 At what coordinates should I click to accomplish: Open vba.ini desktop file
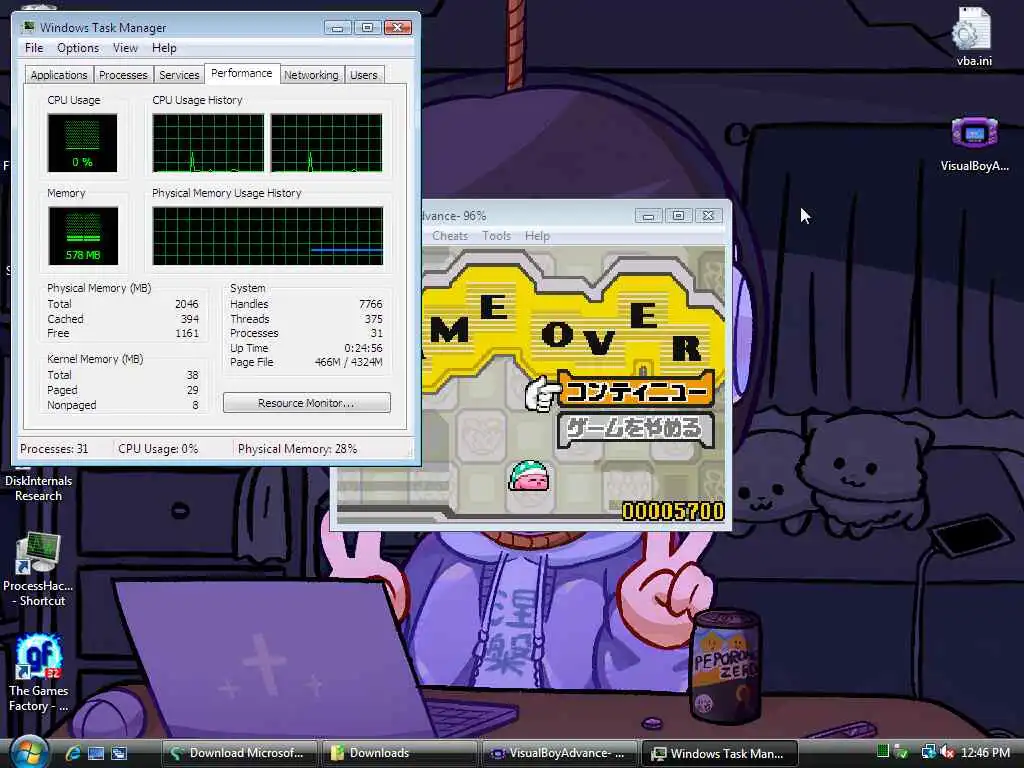(x=974, y=37)
